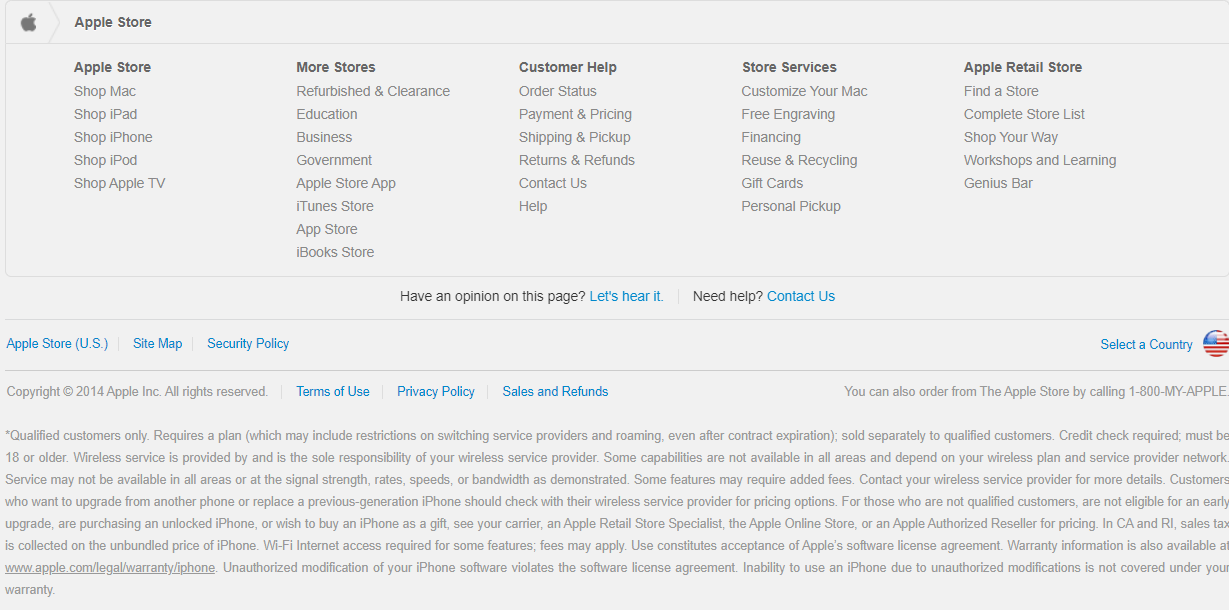The height and width of the screenshot is (610, 1229).
Task: Click the More Stores column heading
Action: 336,67
